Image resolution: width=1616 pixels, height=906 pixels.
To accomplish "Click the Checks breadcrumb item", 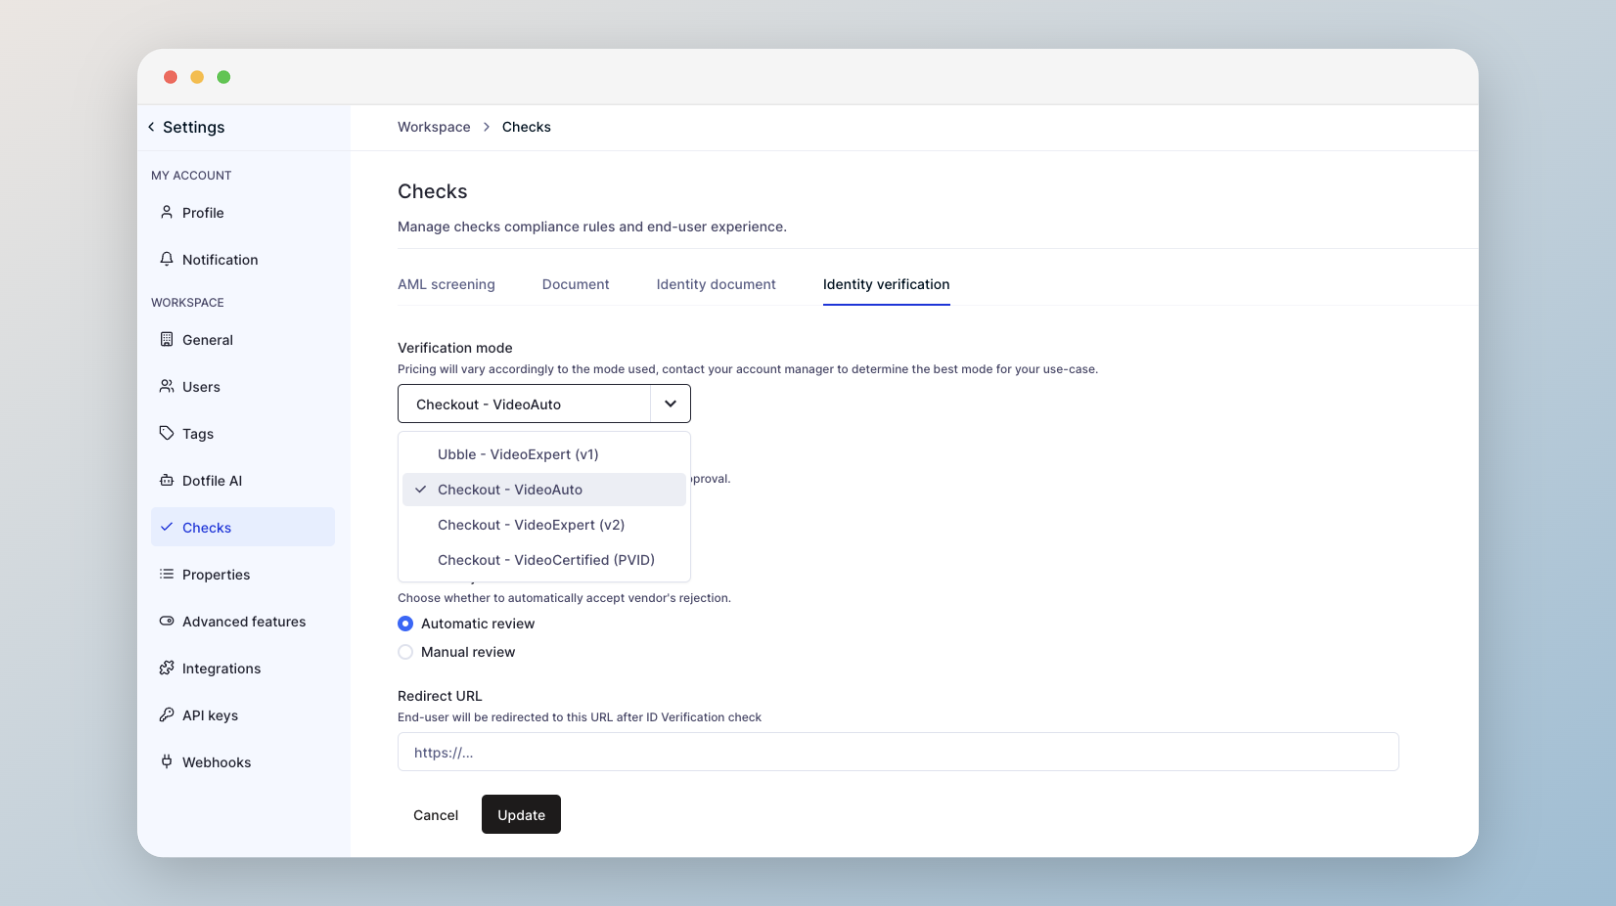I will 526,127.
